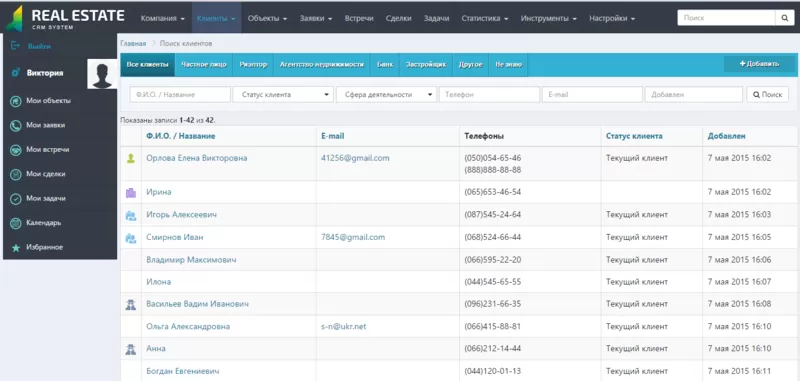Click the checkmark icon for Мои задачи
Viewport: 800px width, 381px height.
(16, 199)
